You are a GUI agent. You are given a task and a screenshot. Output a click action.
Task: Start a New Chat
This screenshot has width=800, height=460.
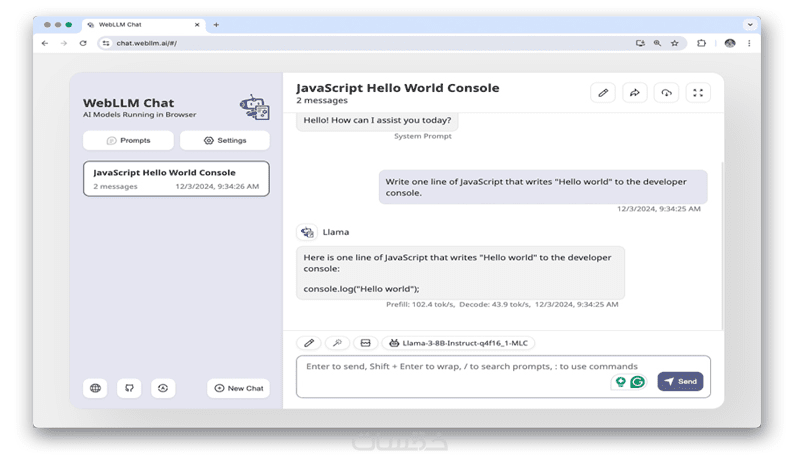(x=239, y=388)
